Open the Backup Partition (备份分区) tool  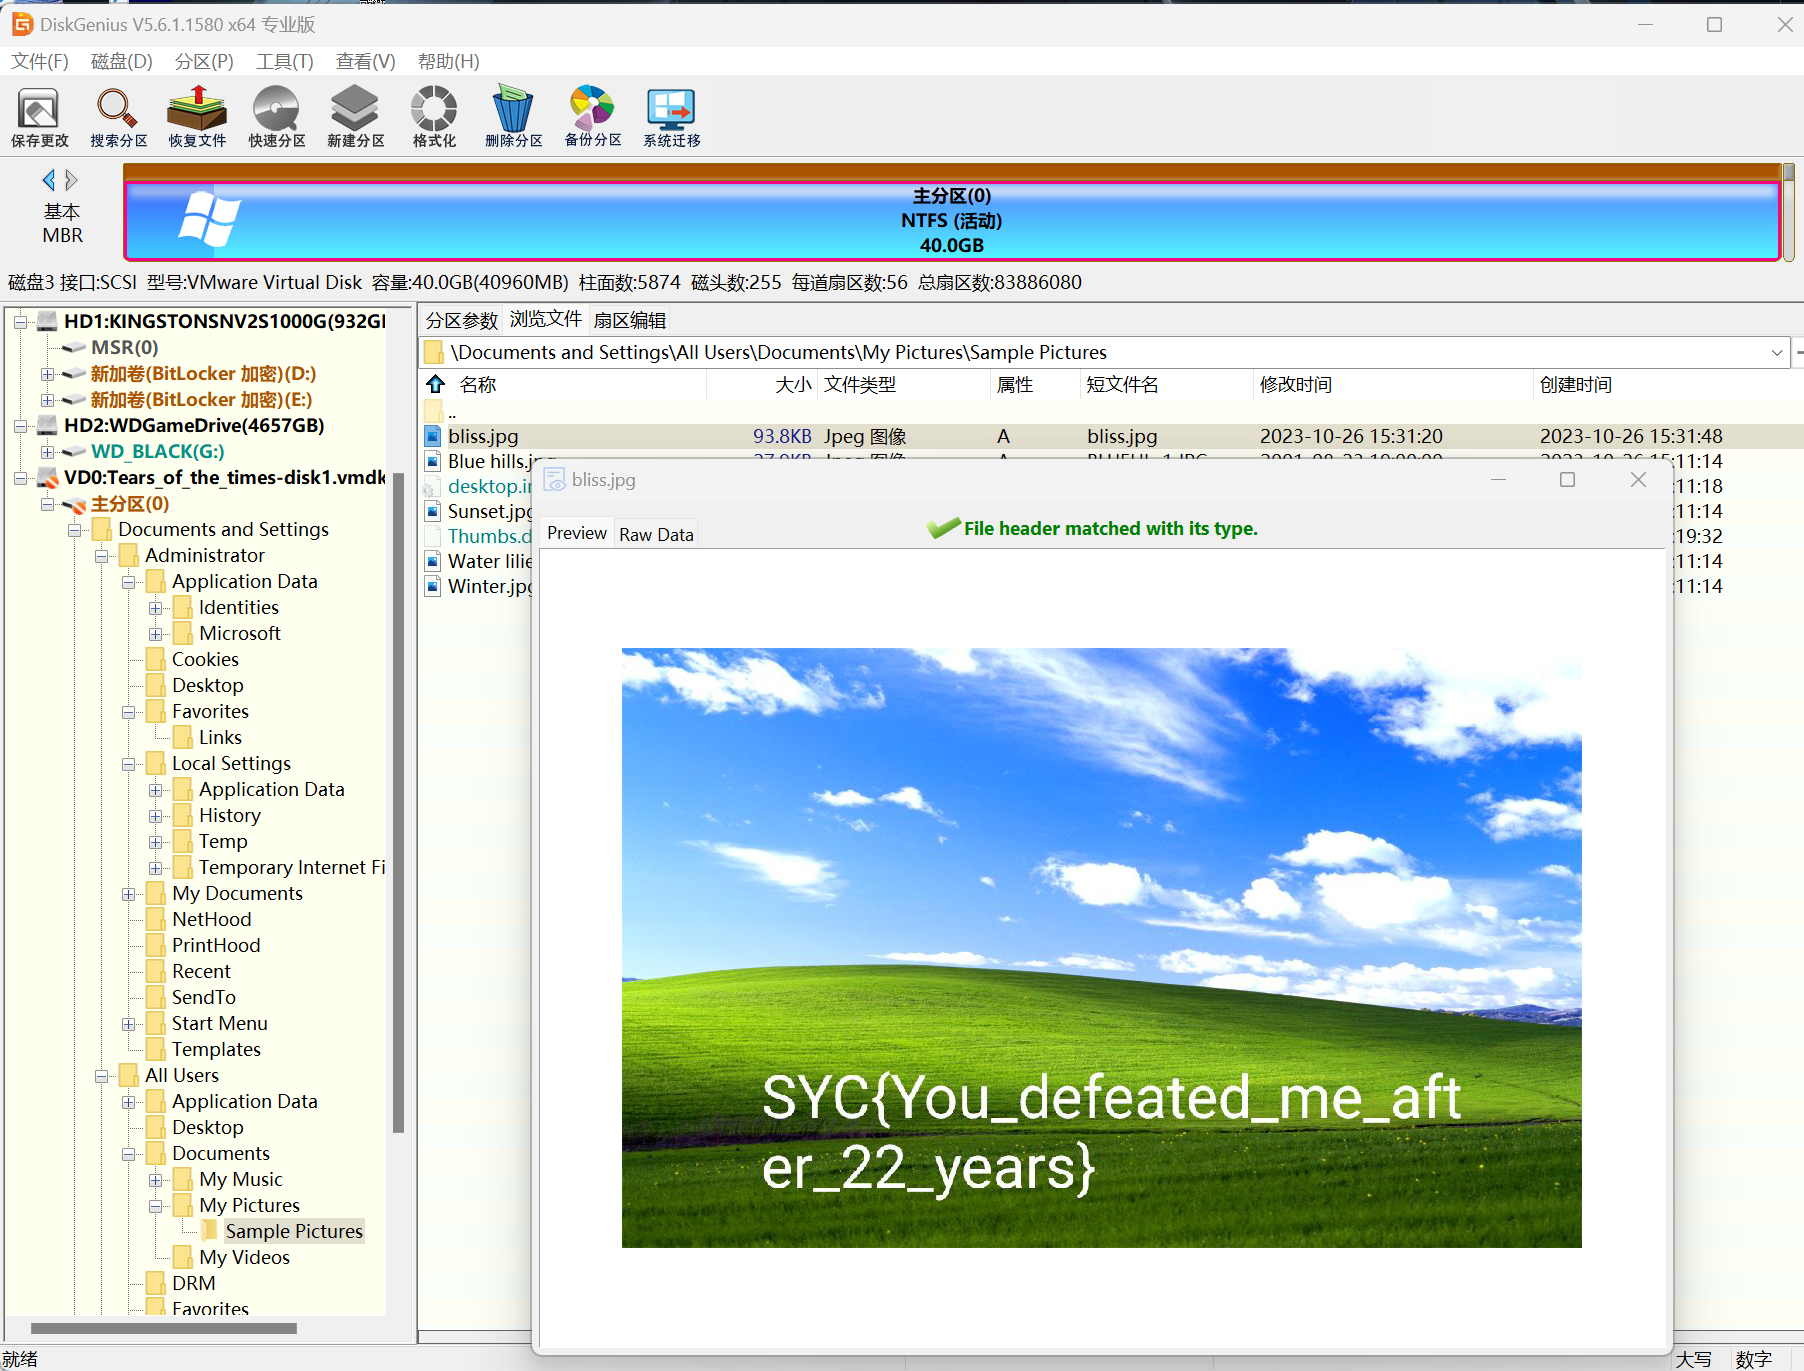tap(592, 117)
